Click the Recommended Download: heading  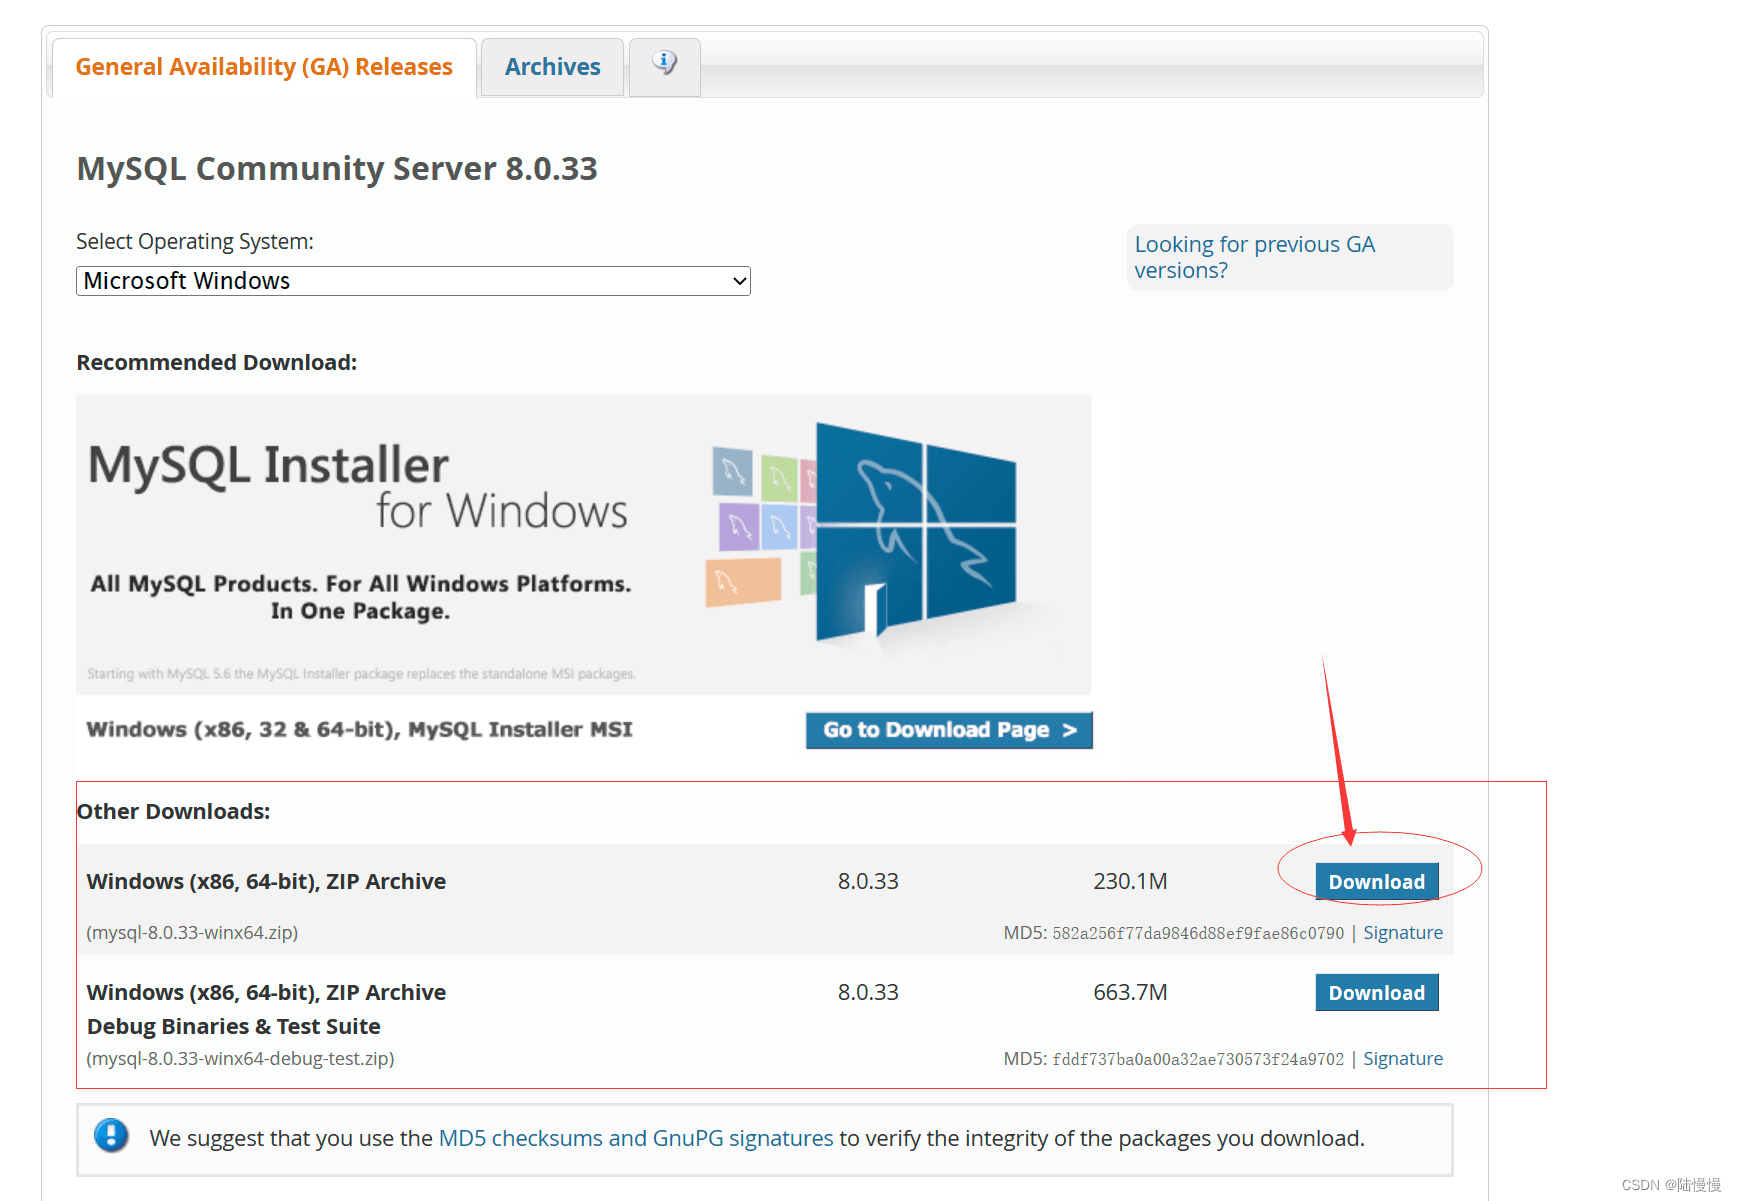tap(217, 363)
